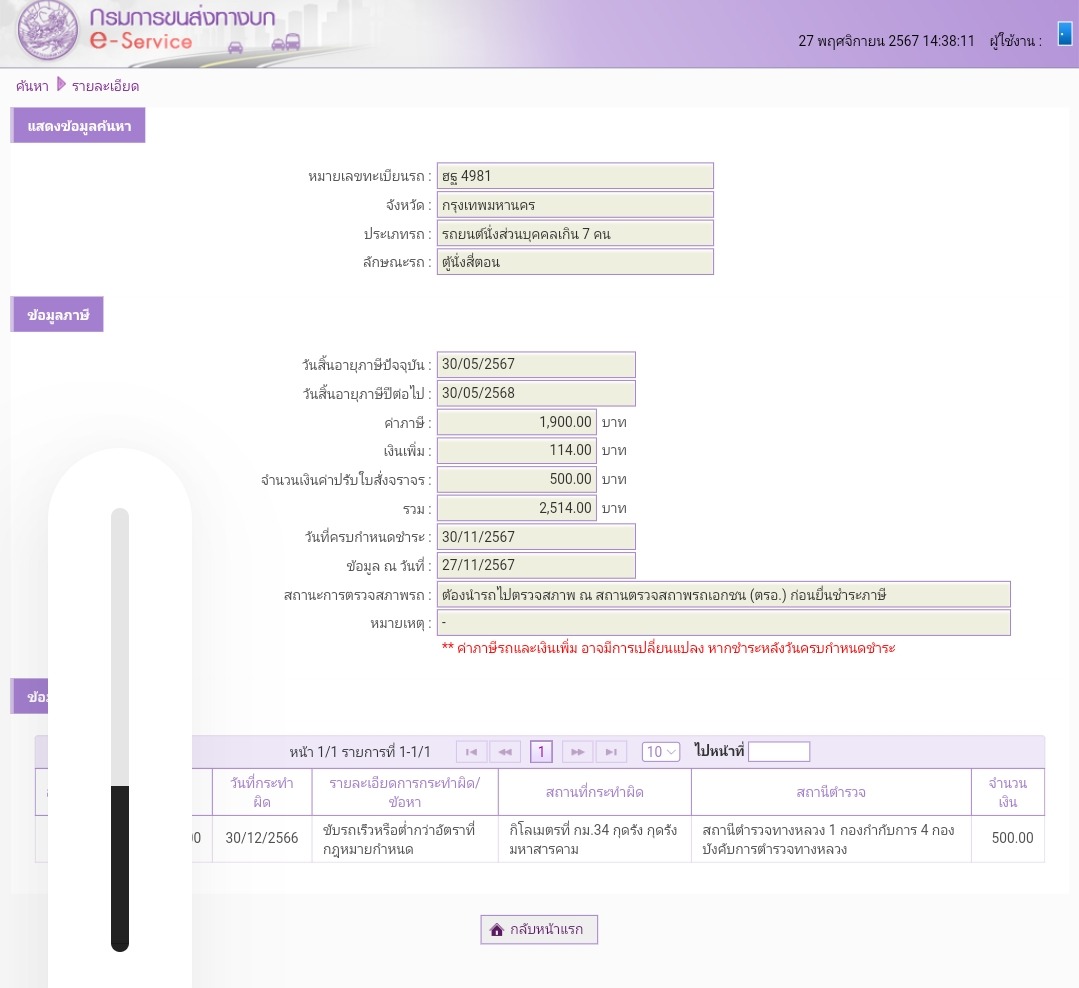1079x988 pixels.
Task: Click the vehicle style field ตู้นั่งสี่ตอน
Action: (575, 261)
